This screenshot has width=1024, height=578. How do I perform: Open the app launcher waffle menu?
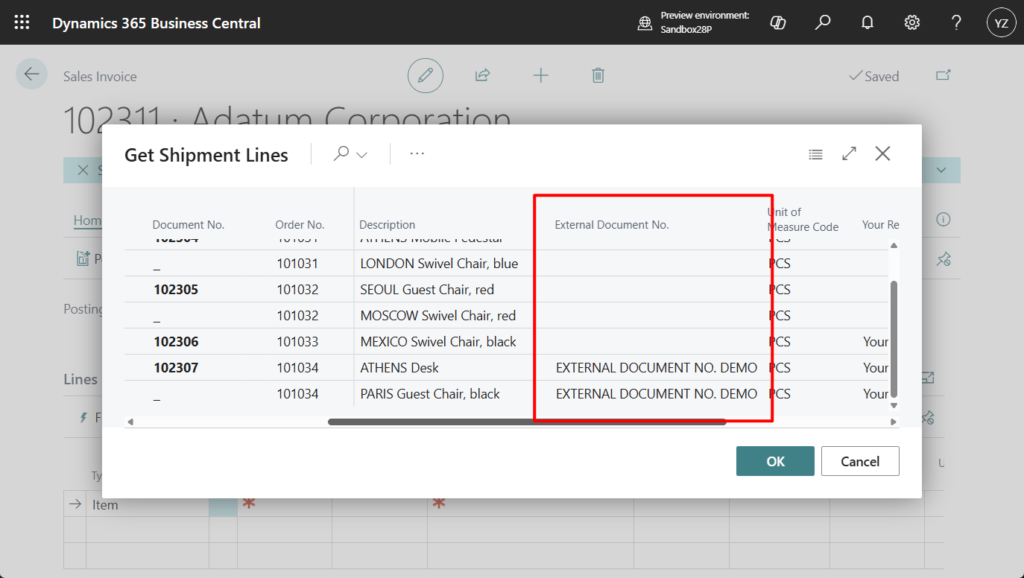pos(22,22)
